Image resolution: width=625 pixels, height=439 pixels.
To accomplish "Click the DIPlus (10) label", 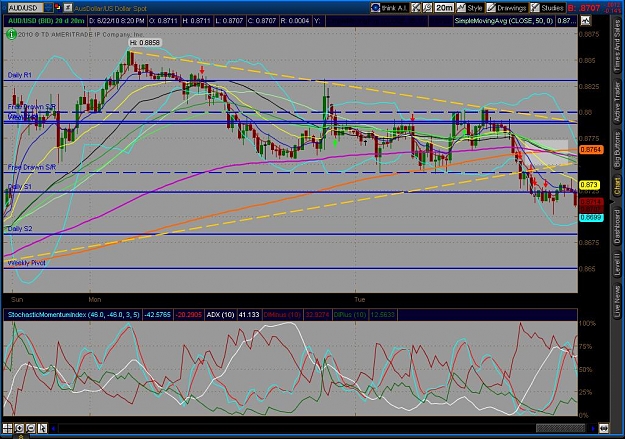I will tap(350, 315).
